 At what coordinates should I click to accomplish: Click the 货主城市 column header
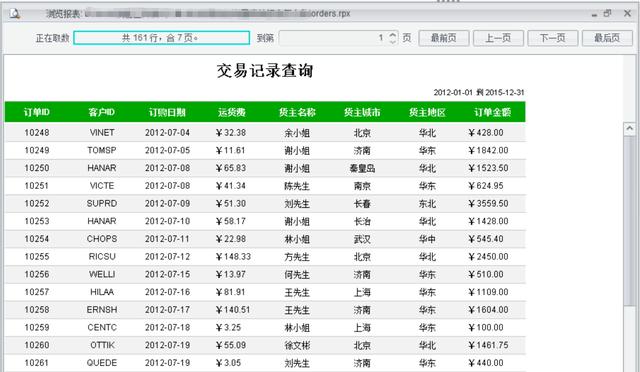coord(362,112)
